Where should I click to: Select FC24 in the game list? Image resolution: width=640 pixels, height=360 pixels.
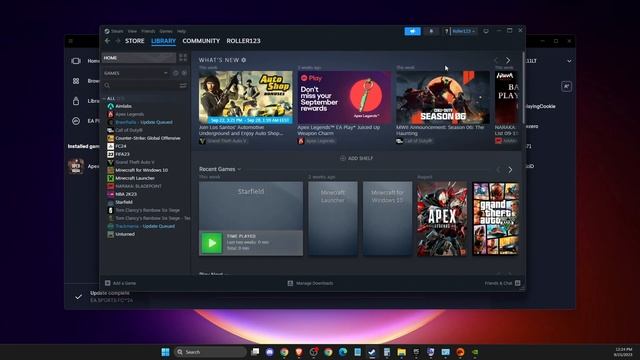[120, 146]
